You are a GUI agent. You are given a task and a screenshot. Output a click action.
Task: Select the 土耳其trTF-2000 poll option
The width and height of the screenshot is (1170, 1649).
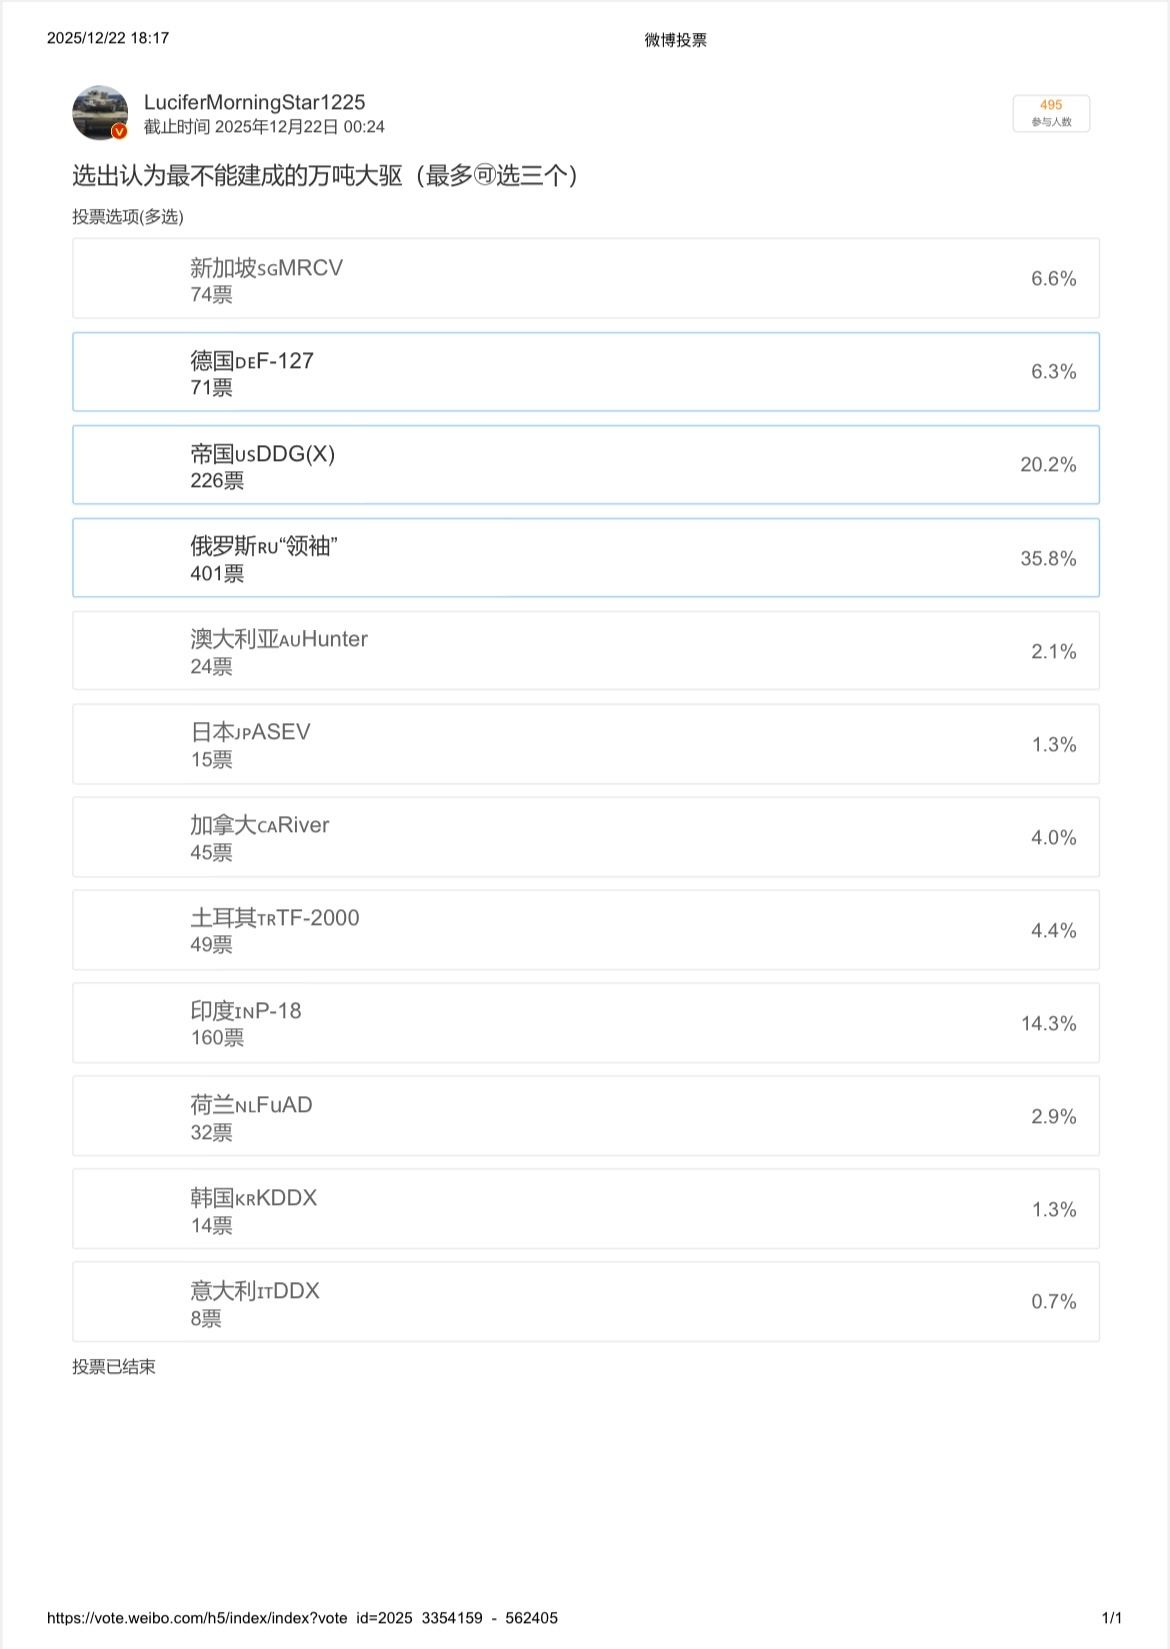pos(585,929)
